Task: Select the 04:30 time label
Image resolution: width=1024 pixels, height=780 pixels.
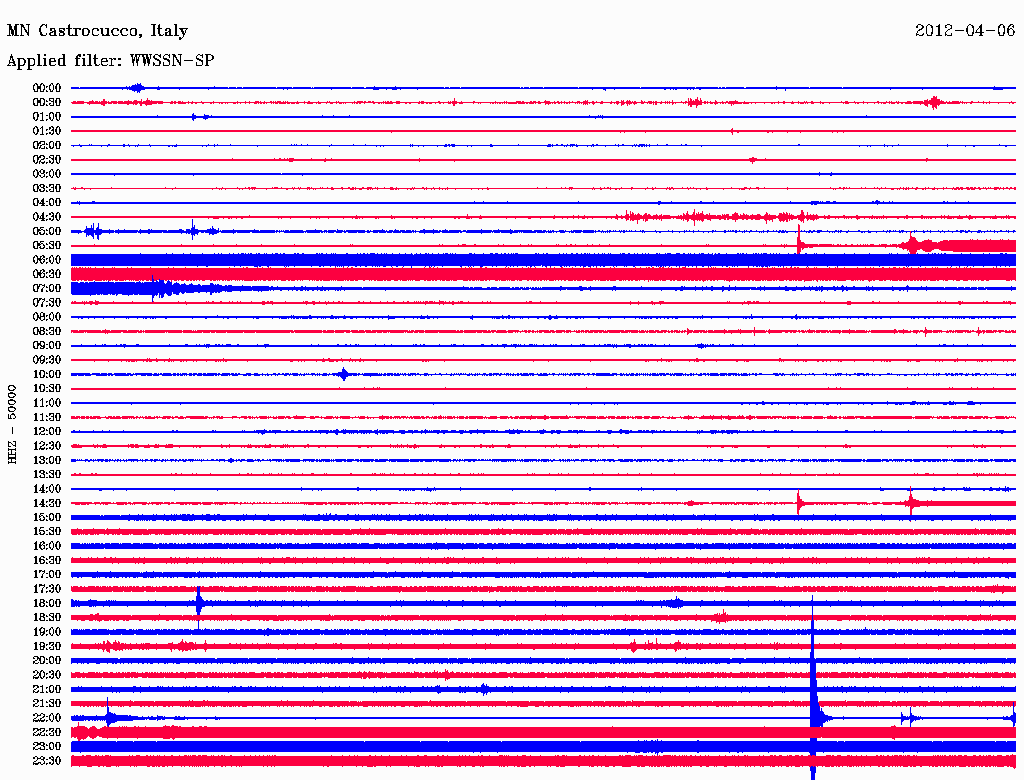Action: [x=47, y=217]
